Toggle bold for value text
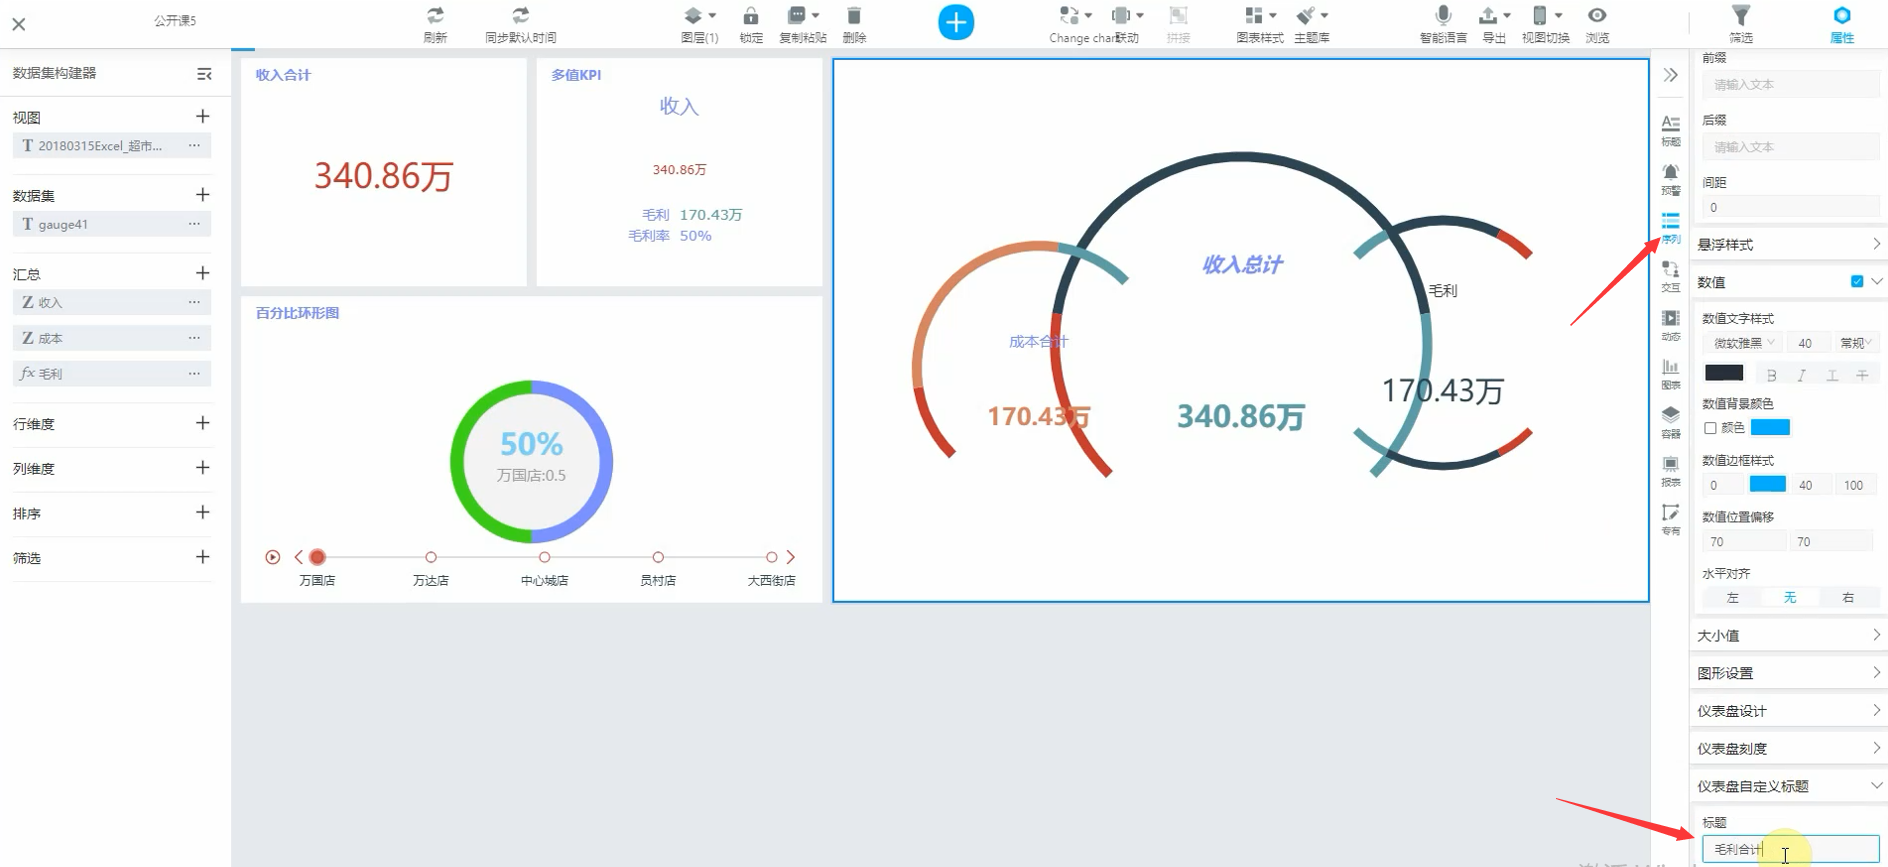This screenshot has width=1888, height=867. point(1771,375)
